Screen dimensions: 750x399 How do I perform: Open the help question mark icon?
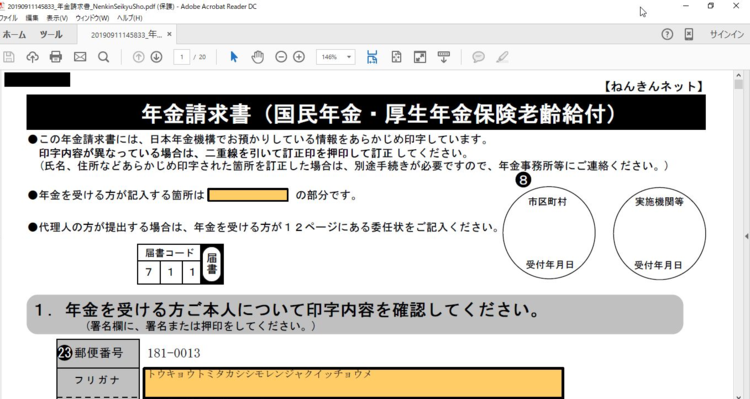click(667, 34)
